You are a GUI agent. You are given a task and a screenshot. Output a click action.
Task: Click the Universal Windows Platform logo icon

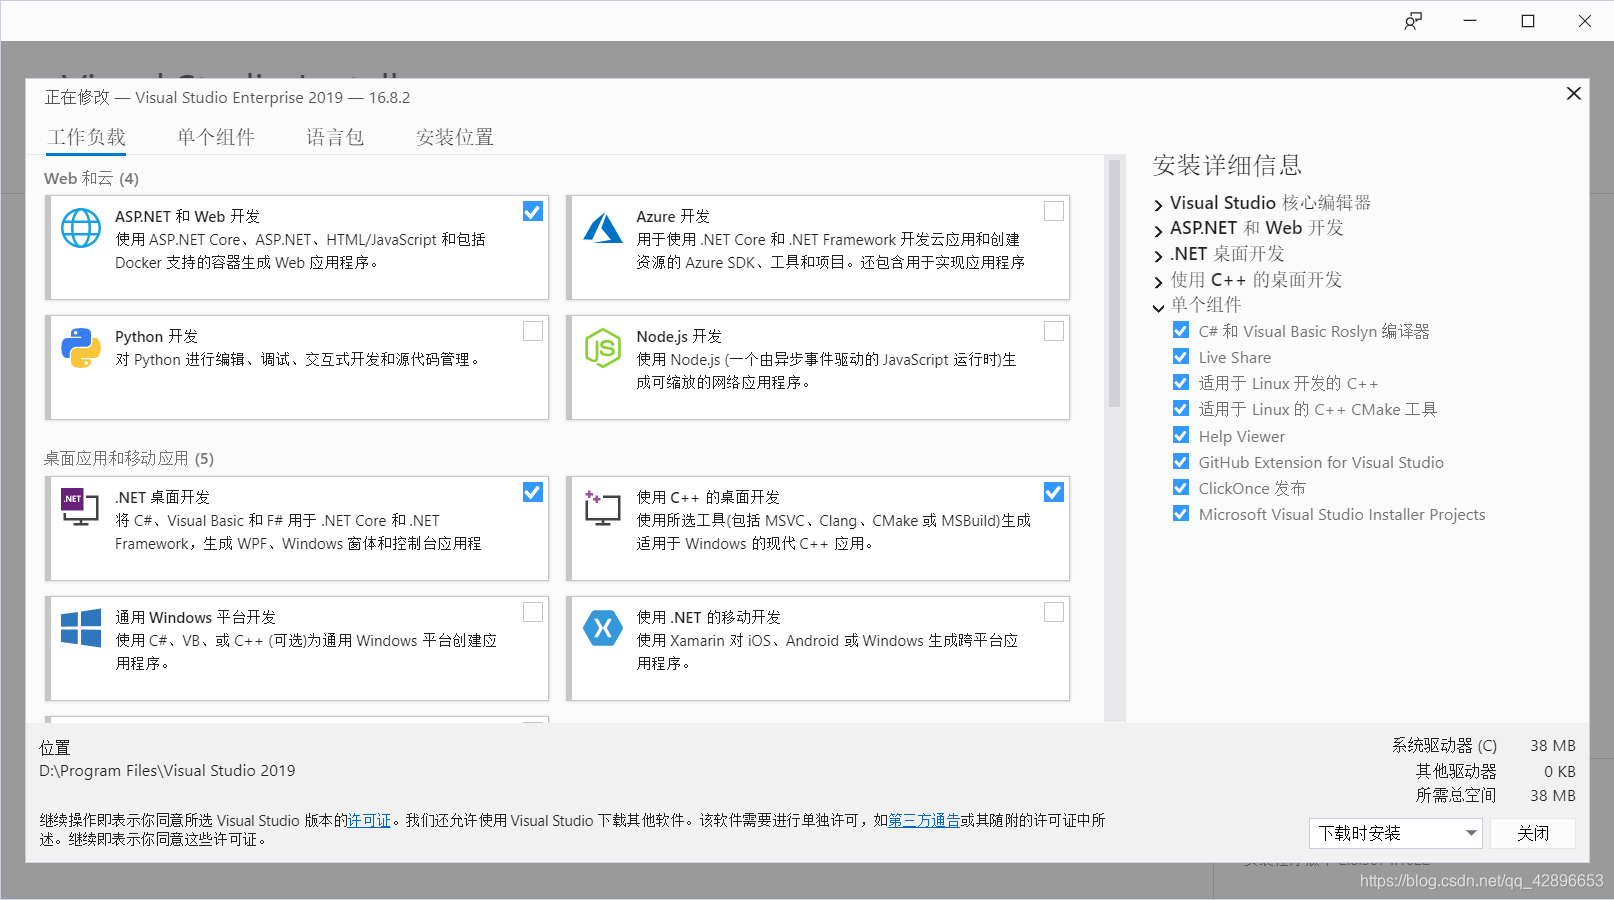pos(81,628)
